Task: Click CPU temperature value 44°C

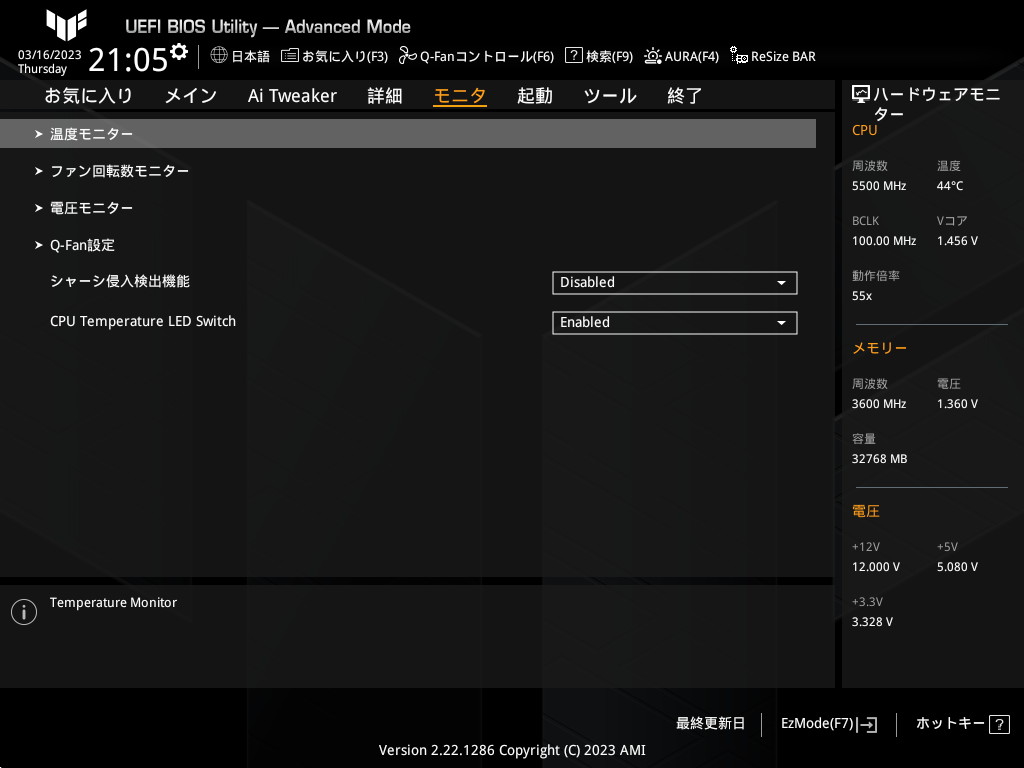Action: point(950,185)
